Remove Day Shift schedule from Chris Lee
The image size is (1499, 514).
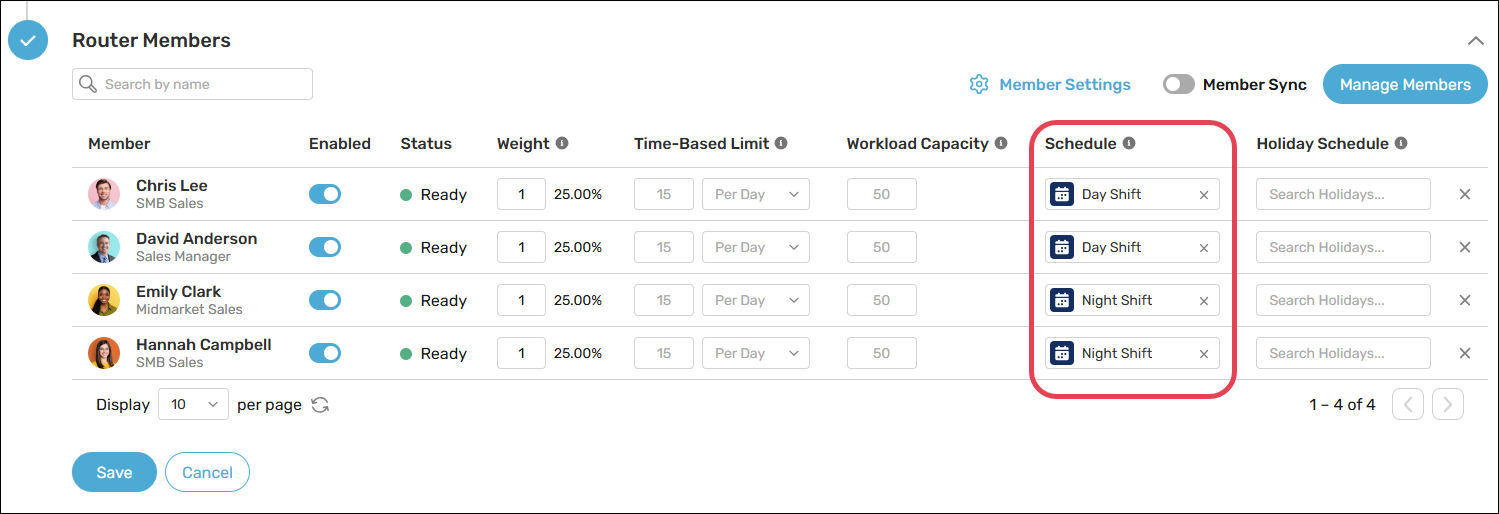[1204, 195]
